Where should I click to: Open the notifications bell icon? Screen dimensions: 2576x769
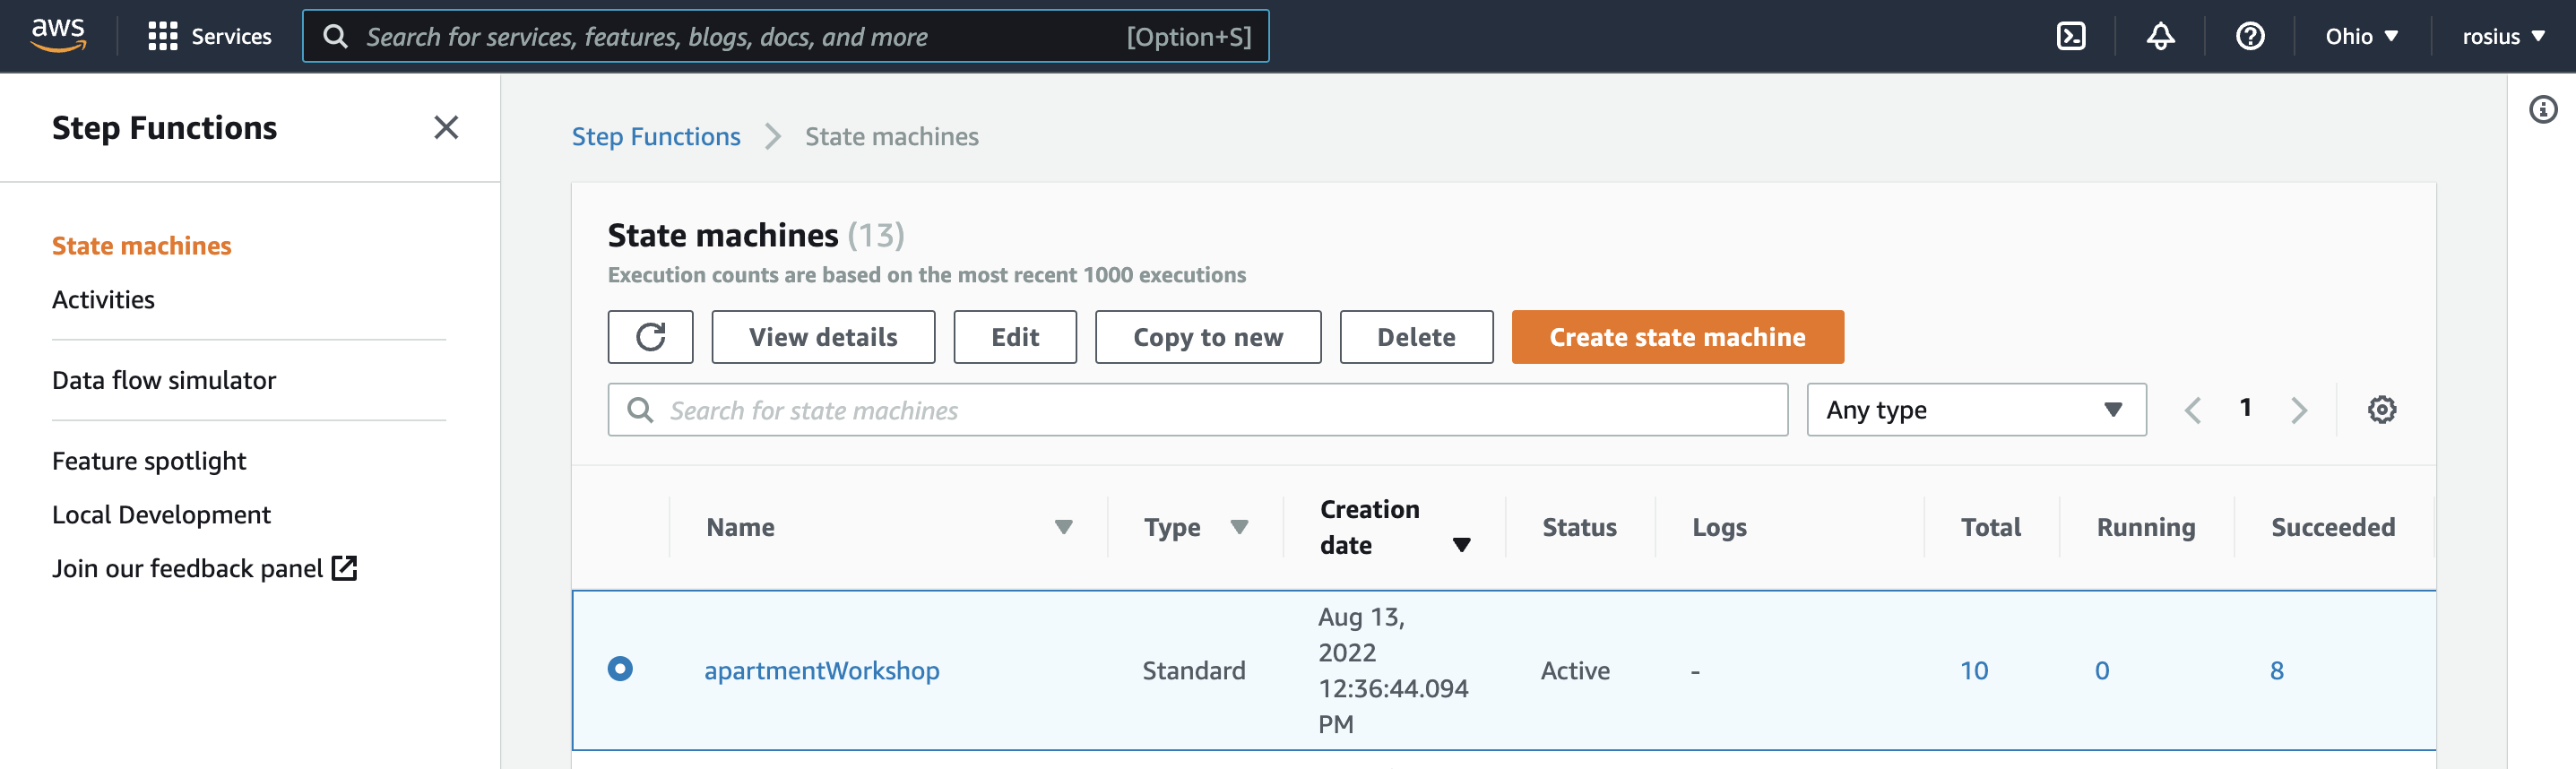(2160, 36)
